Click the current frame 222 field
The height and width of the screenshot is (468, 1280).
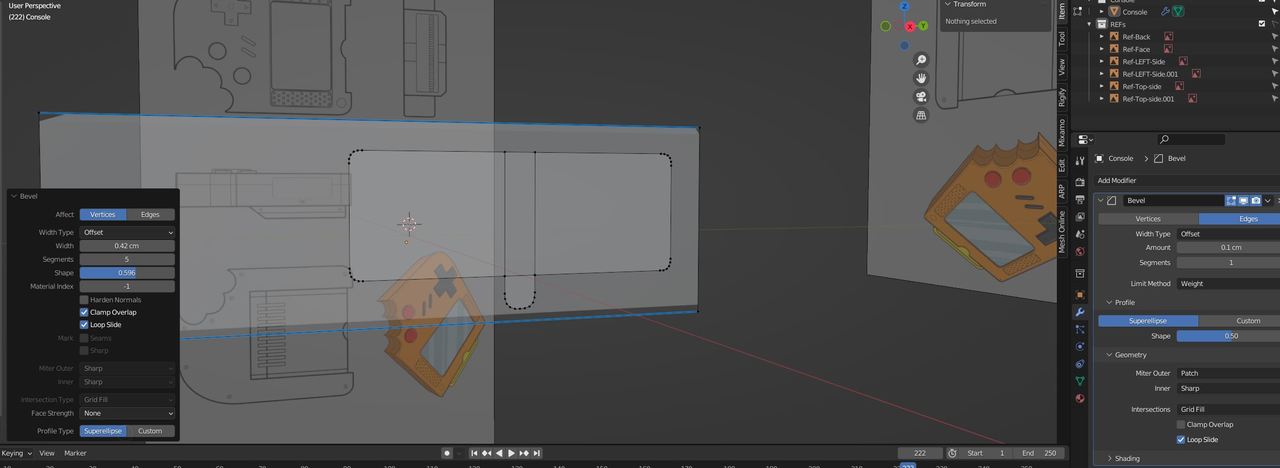pos(920,453)
